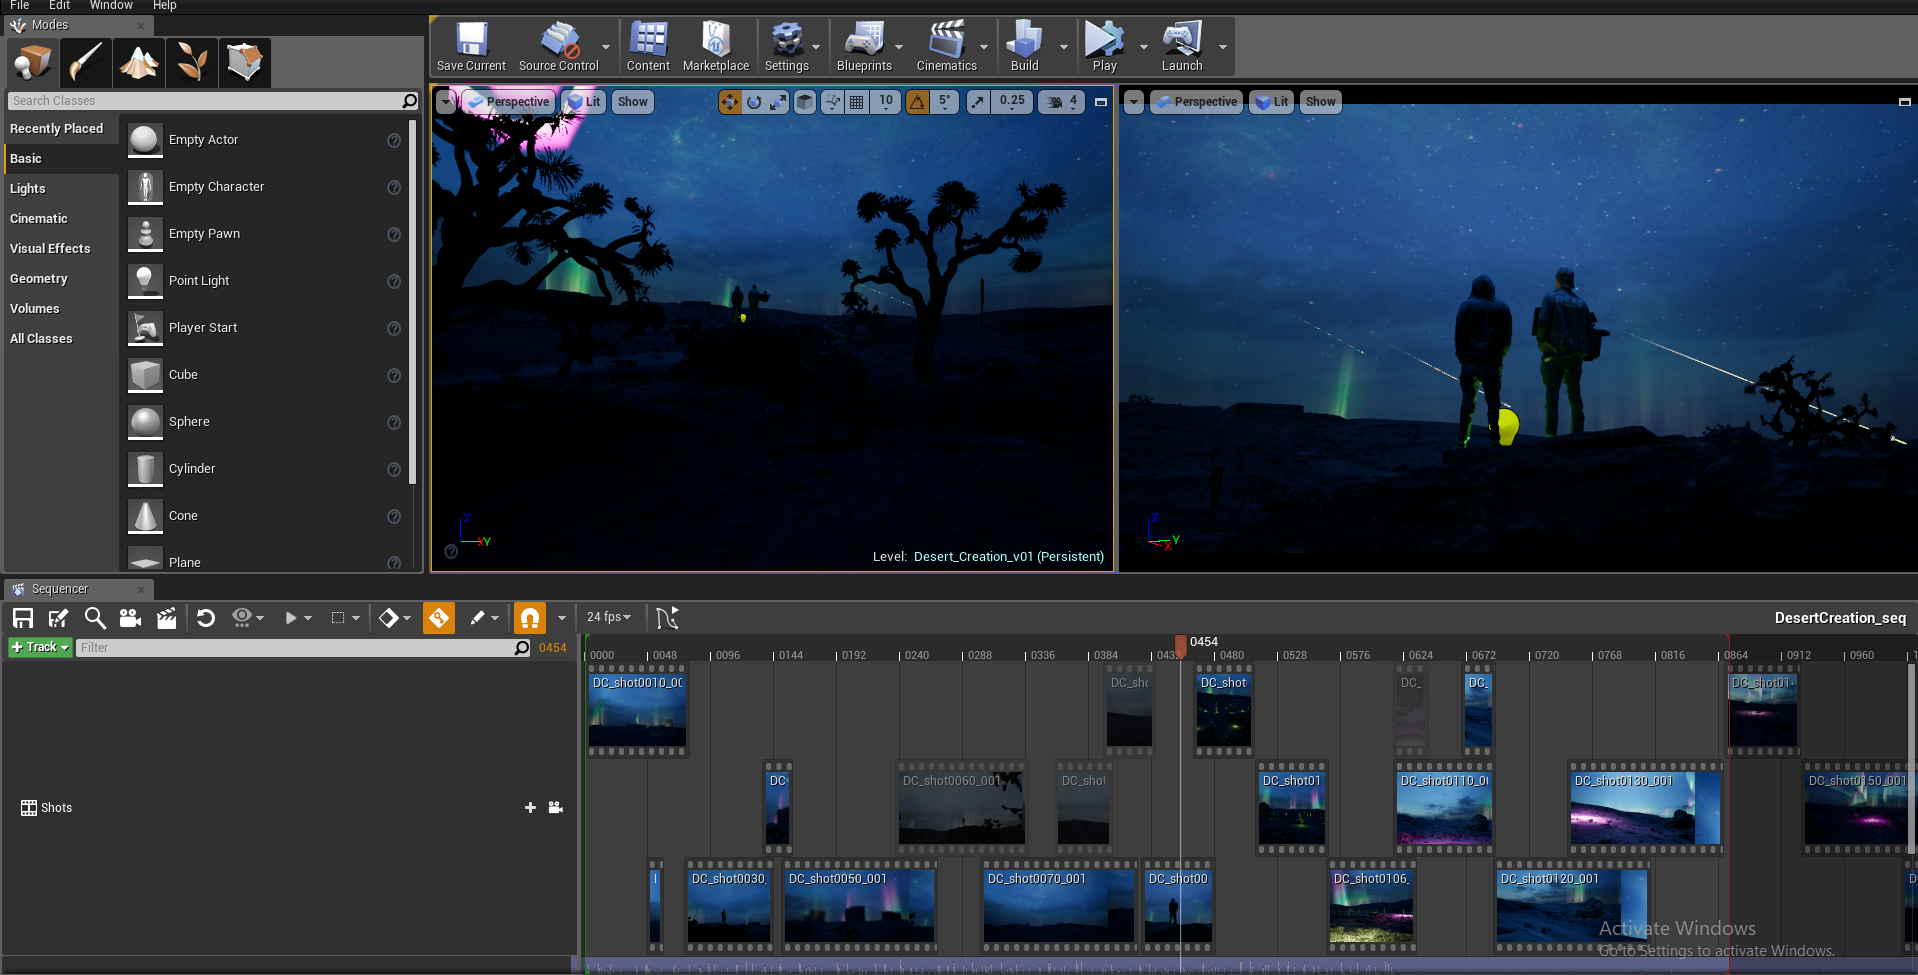Open the Window menu
This screenshot has height=975, width=1918.
tap(111, 6)
